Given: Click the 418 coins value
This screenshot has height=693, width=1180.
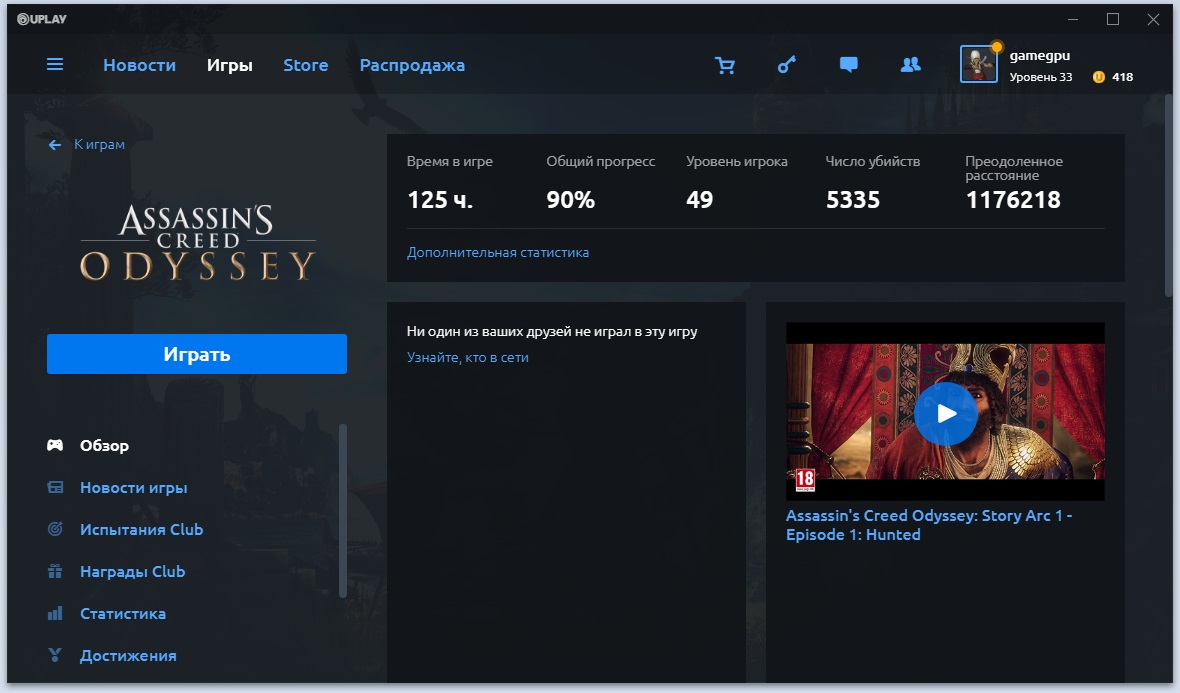Looking at the screenshot, I should [x=1122, y=77].
